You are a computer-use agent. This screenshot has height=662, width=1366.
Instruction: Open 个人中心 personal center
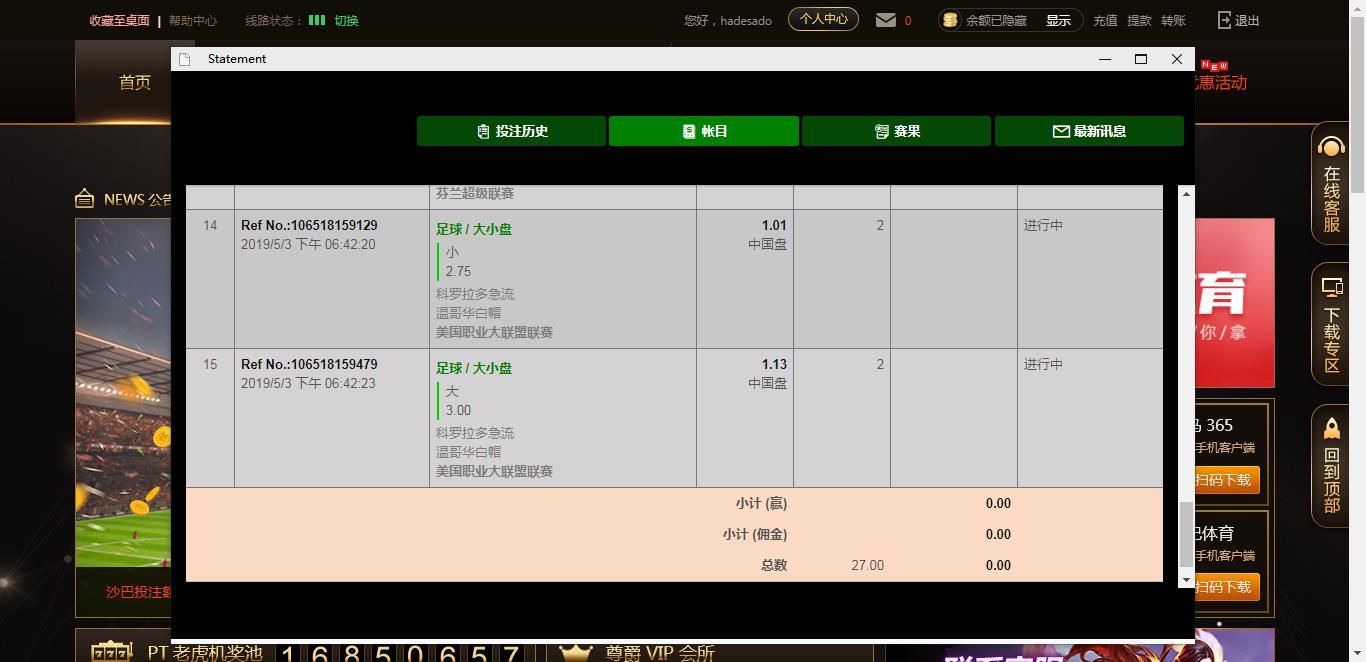tap(823, 19)
